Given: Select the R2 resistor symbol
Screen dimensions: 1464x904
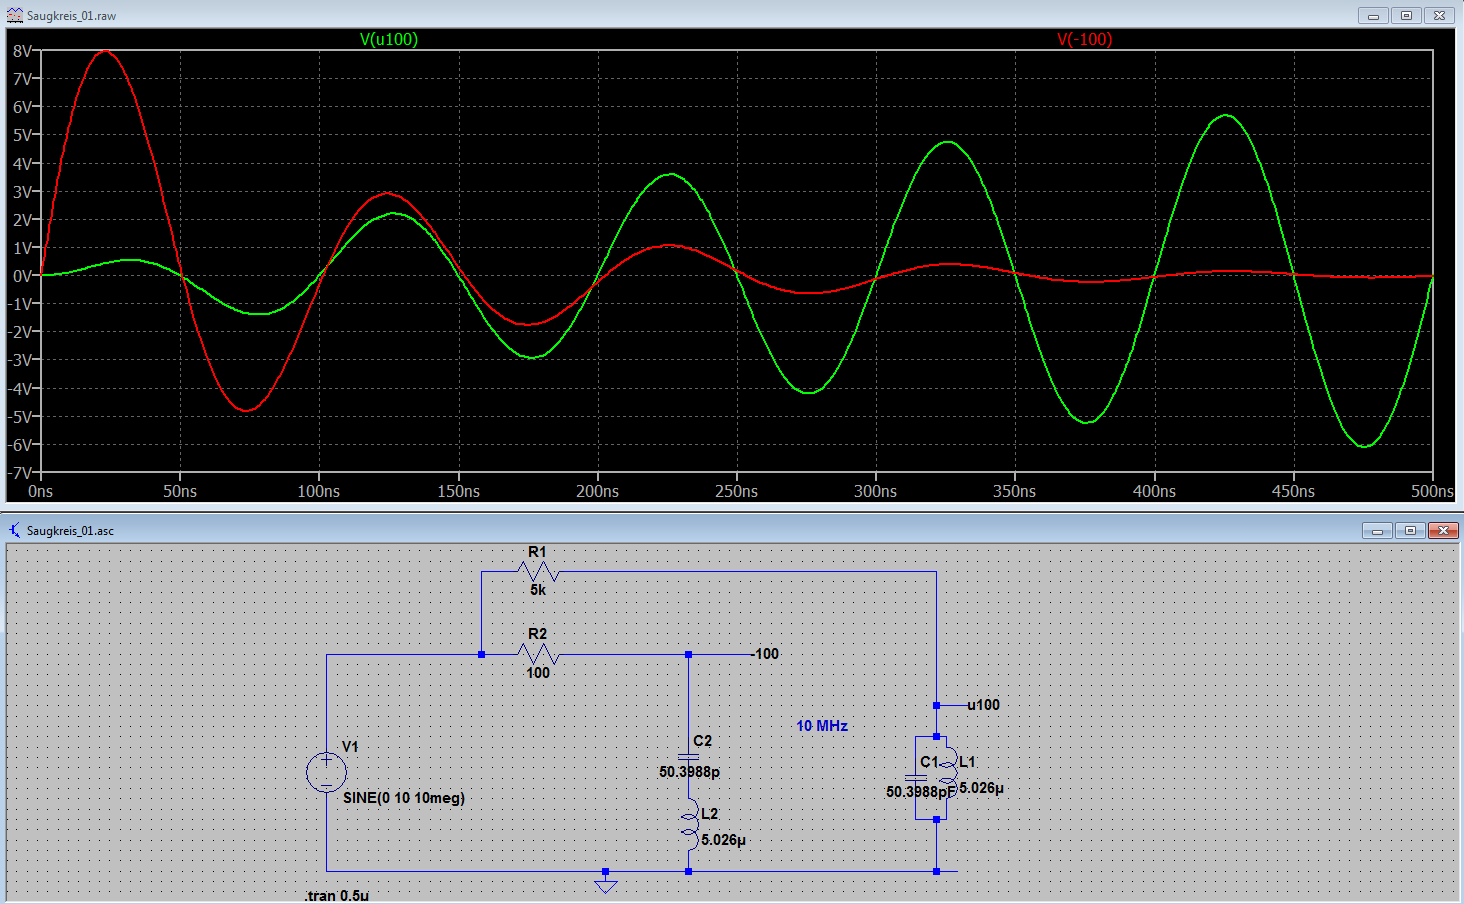Looking at the screenshot, I should click(538, 654).
